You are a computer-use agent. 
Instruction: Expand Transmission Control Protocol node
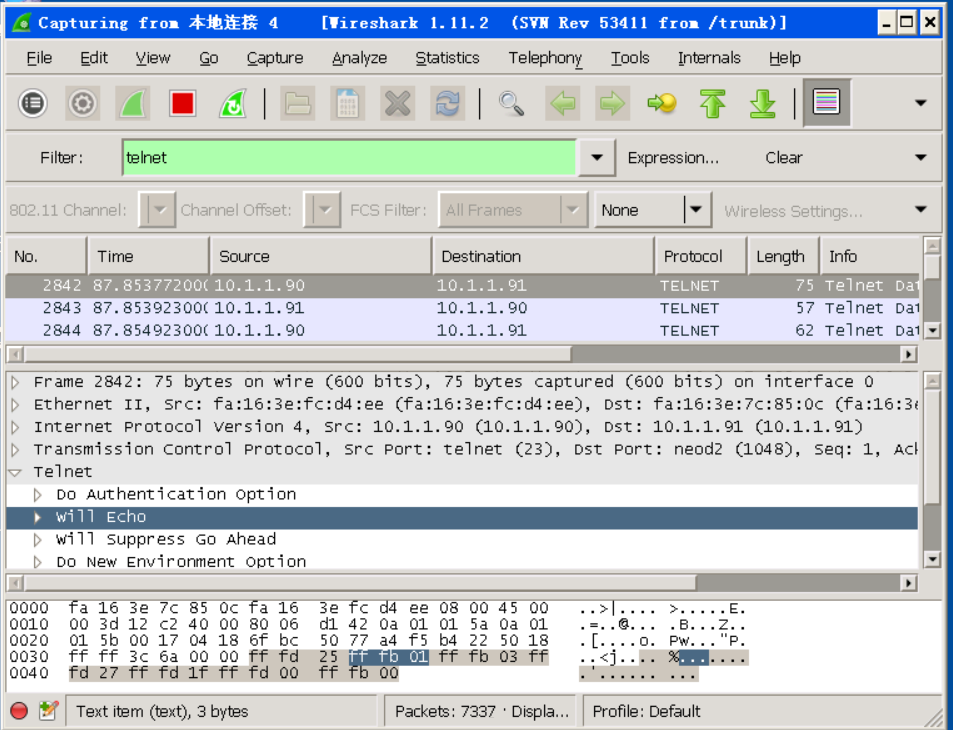pyautogui.click(x=16, y=450)
